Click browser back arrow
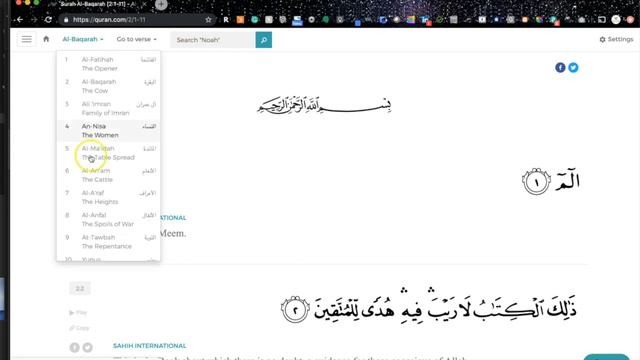The image size is (640, 360). pos(20,19)
